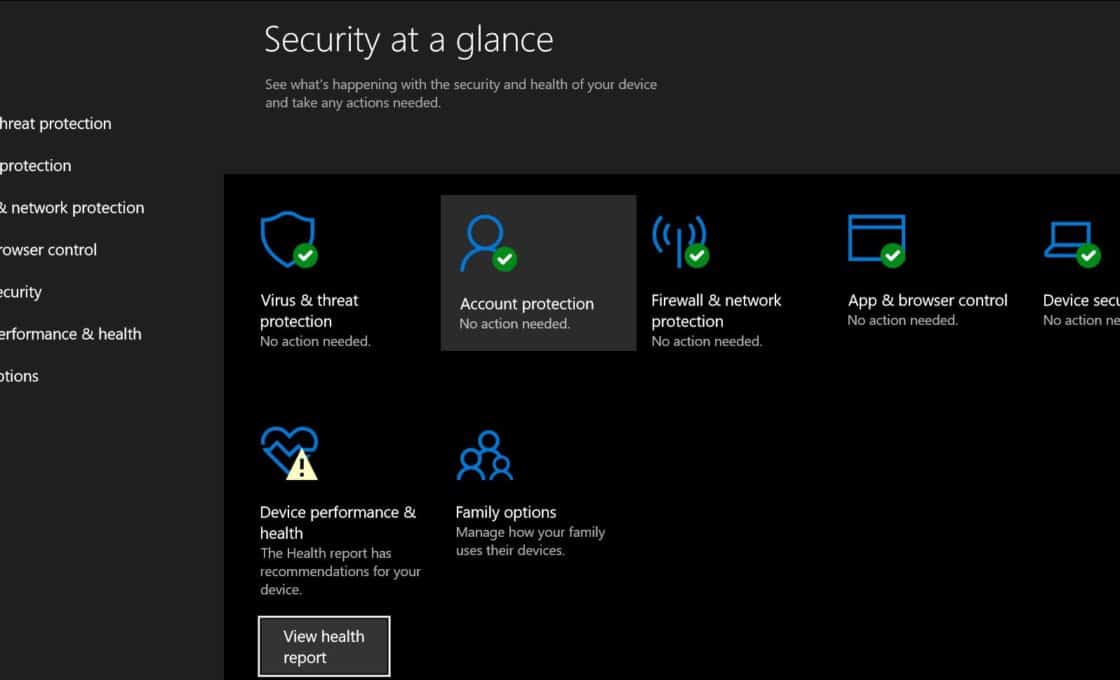Open browser control from the left navigation
The width and height of the screenshot is (1120, 680).
tap(48, 250)
